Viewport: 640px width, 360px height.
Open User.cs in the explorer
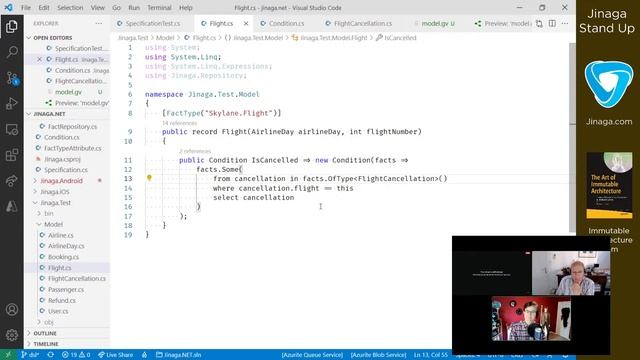pyautogui.click(x=58, y=311)
